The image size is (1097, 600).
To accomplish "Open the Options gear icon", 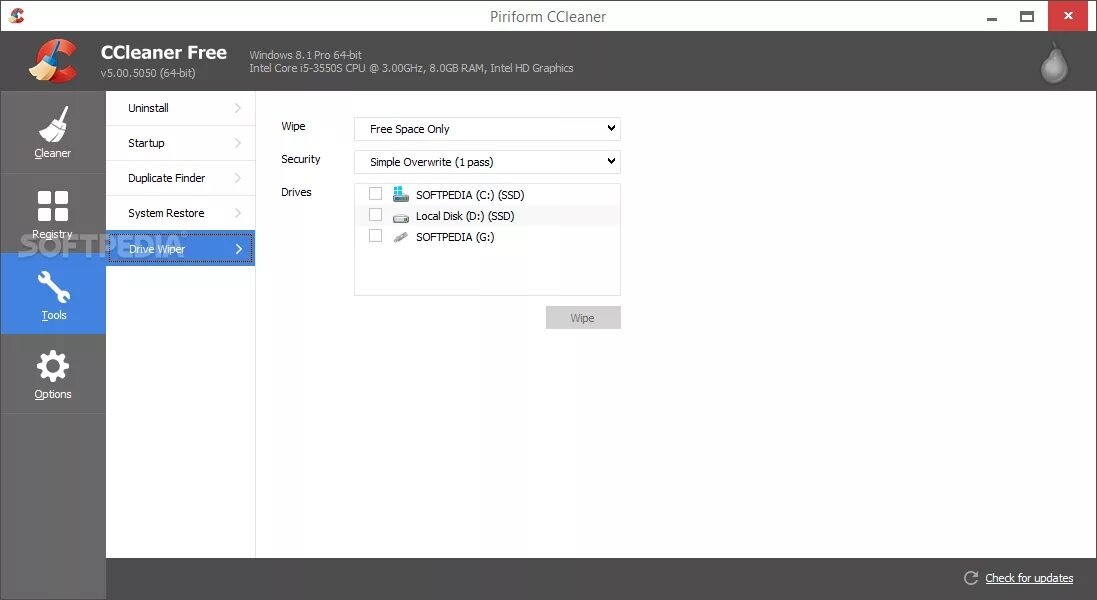I will click(x=53, y=366).
